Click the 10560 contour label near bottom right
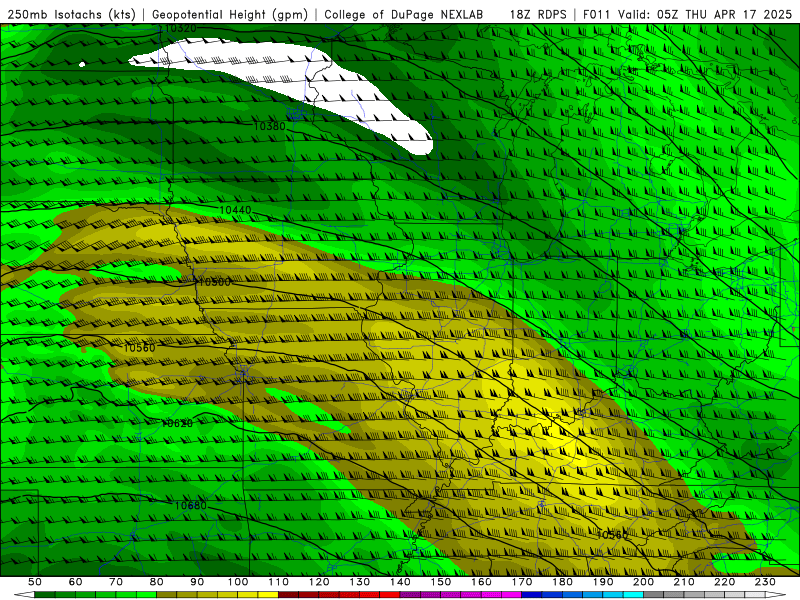This screenshot has height=600, width=800. (x=613, y=535)
